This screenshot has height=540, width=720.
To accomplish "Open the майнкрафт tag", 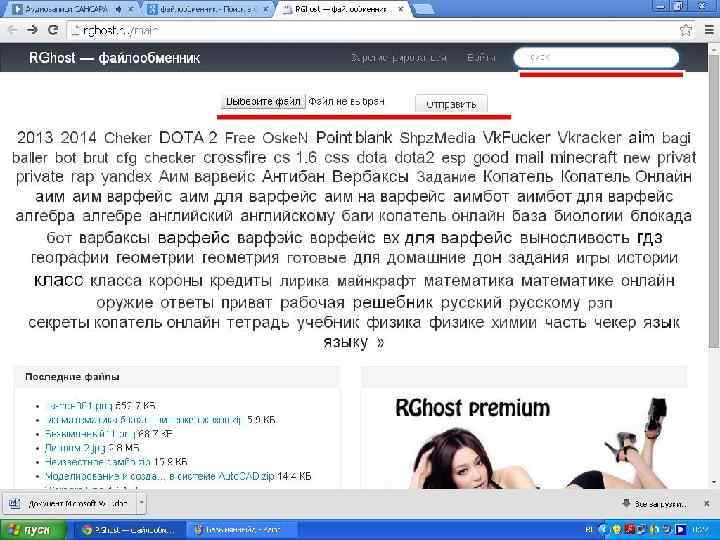I will (377, 280).
